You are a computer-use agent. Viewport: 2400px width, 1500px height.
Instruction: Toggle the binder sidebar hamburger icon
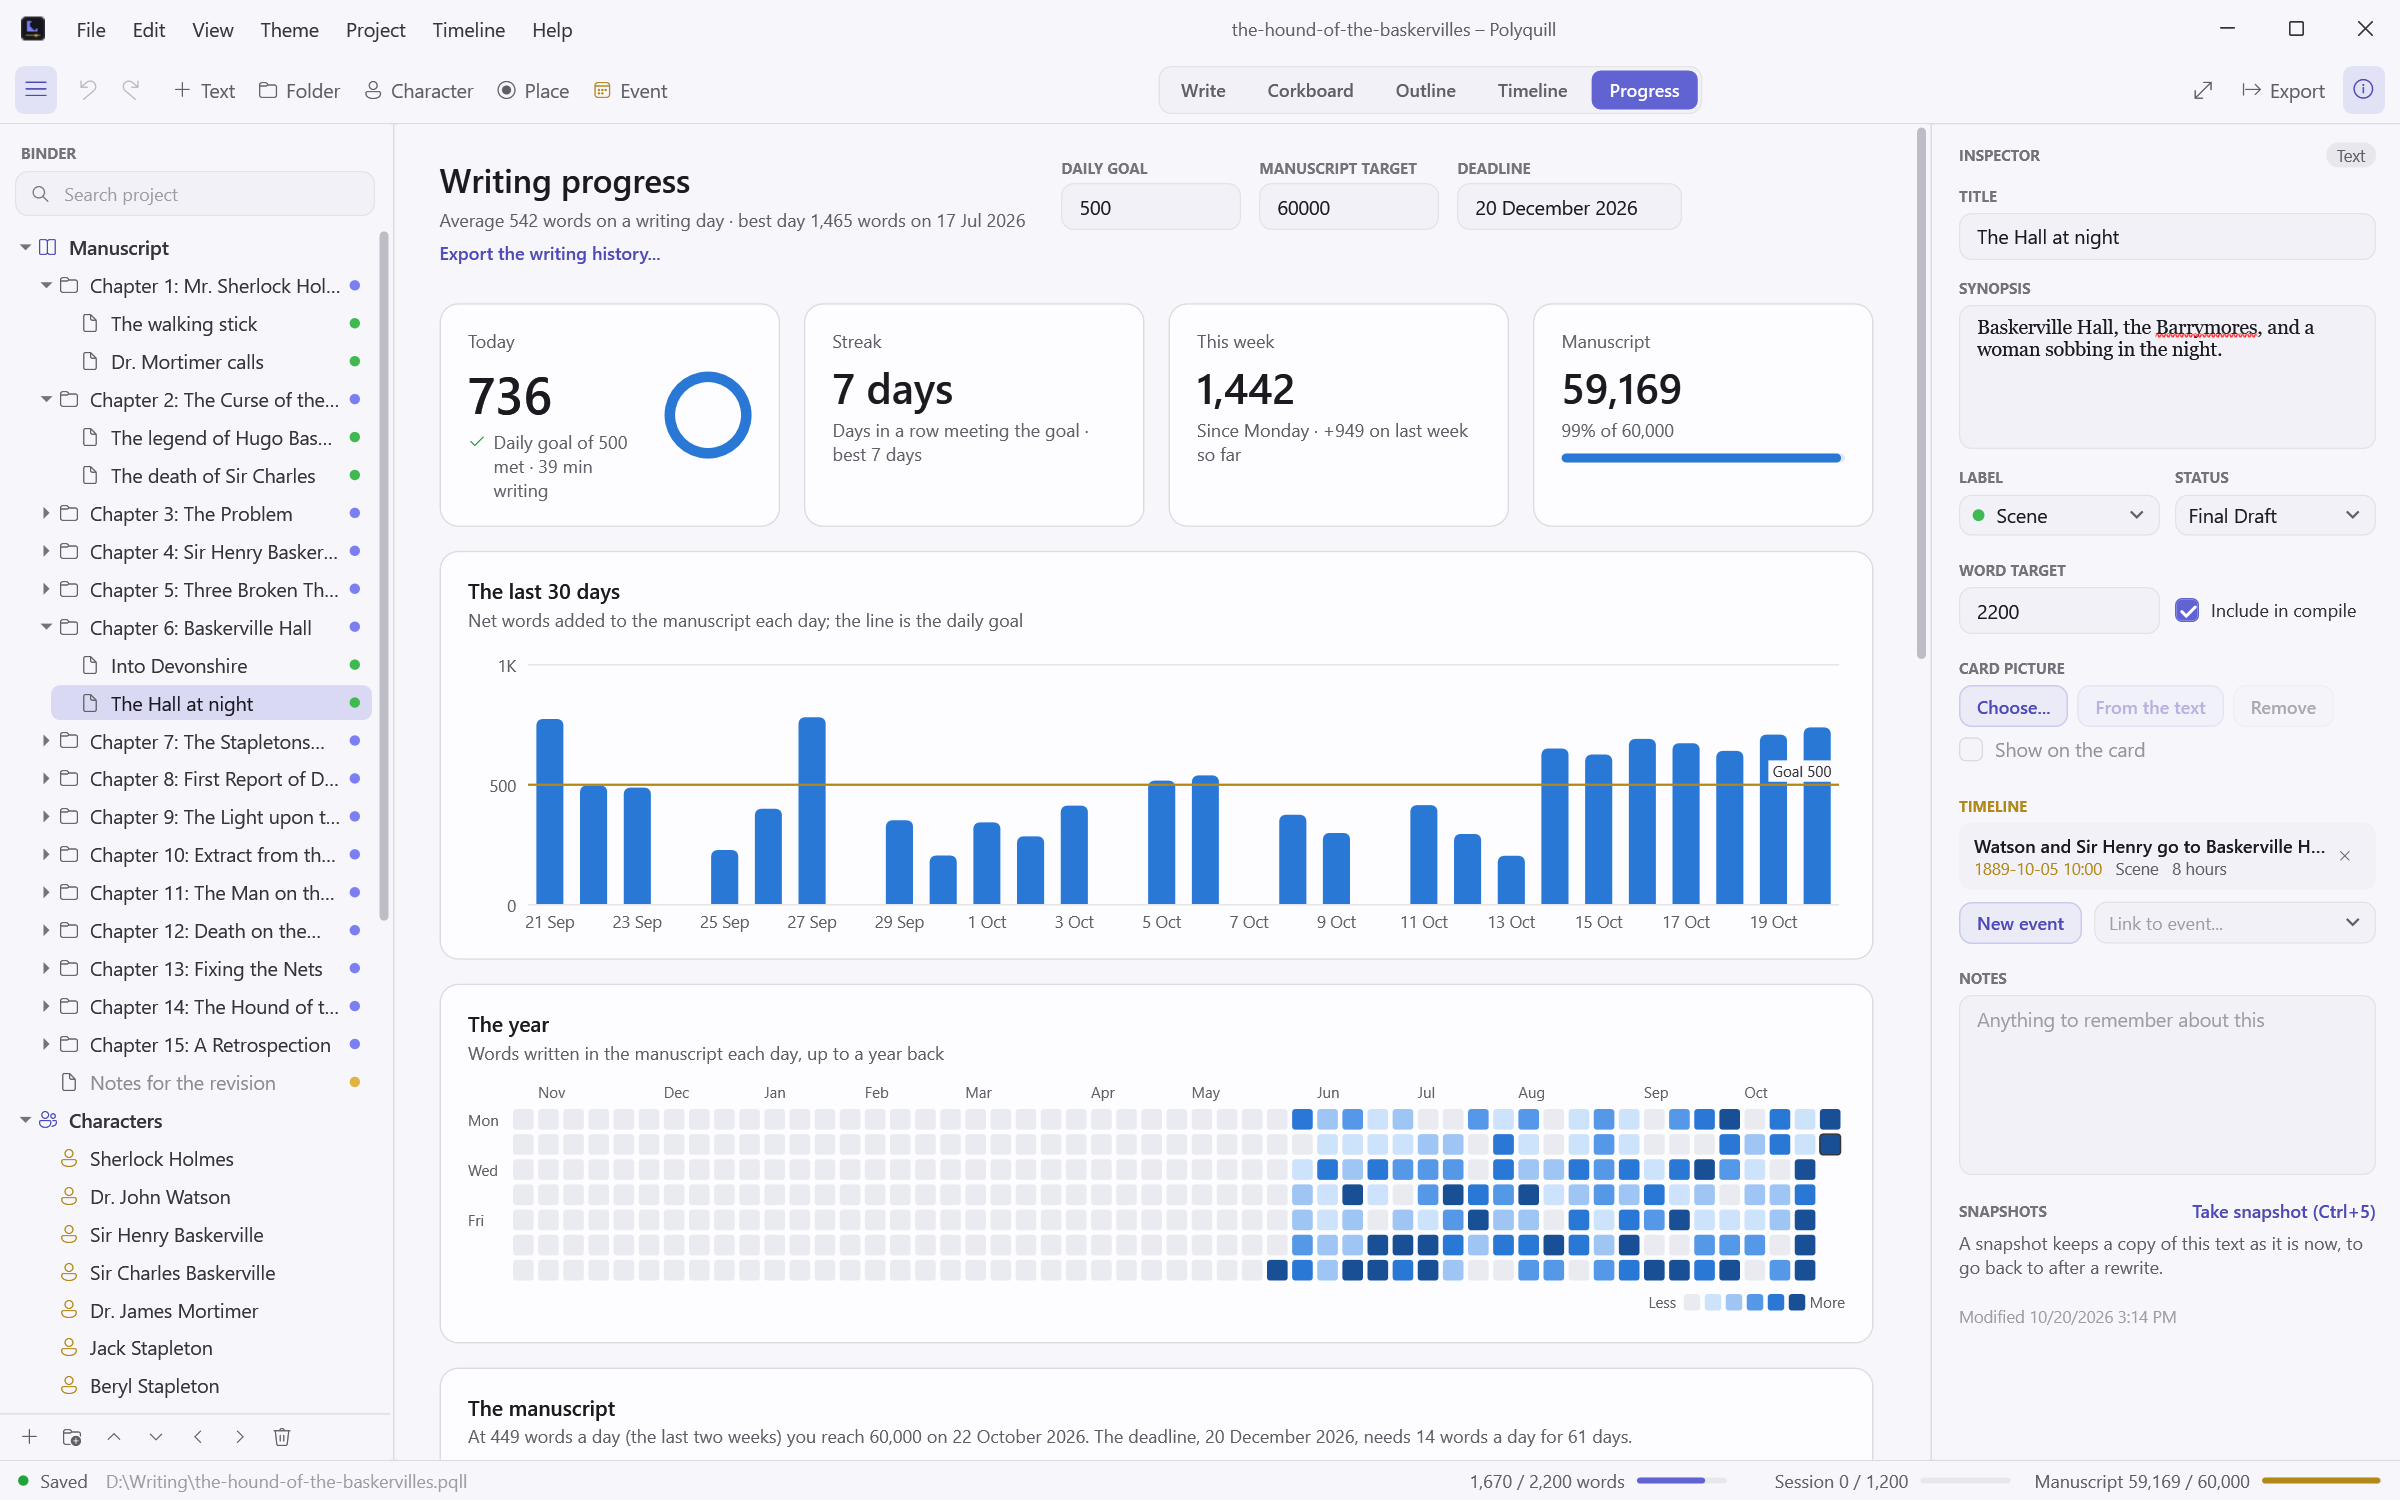coord(36,90)
